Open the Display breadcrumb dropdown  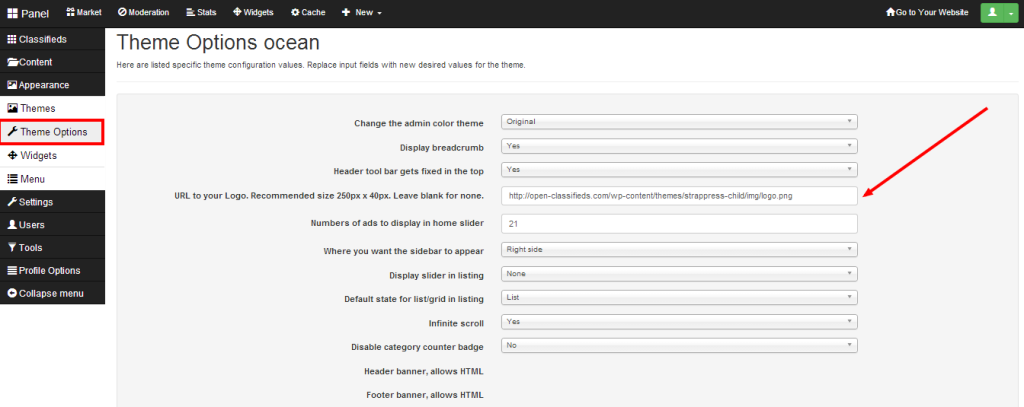point(678,146)
